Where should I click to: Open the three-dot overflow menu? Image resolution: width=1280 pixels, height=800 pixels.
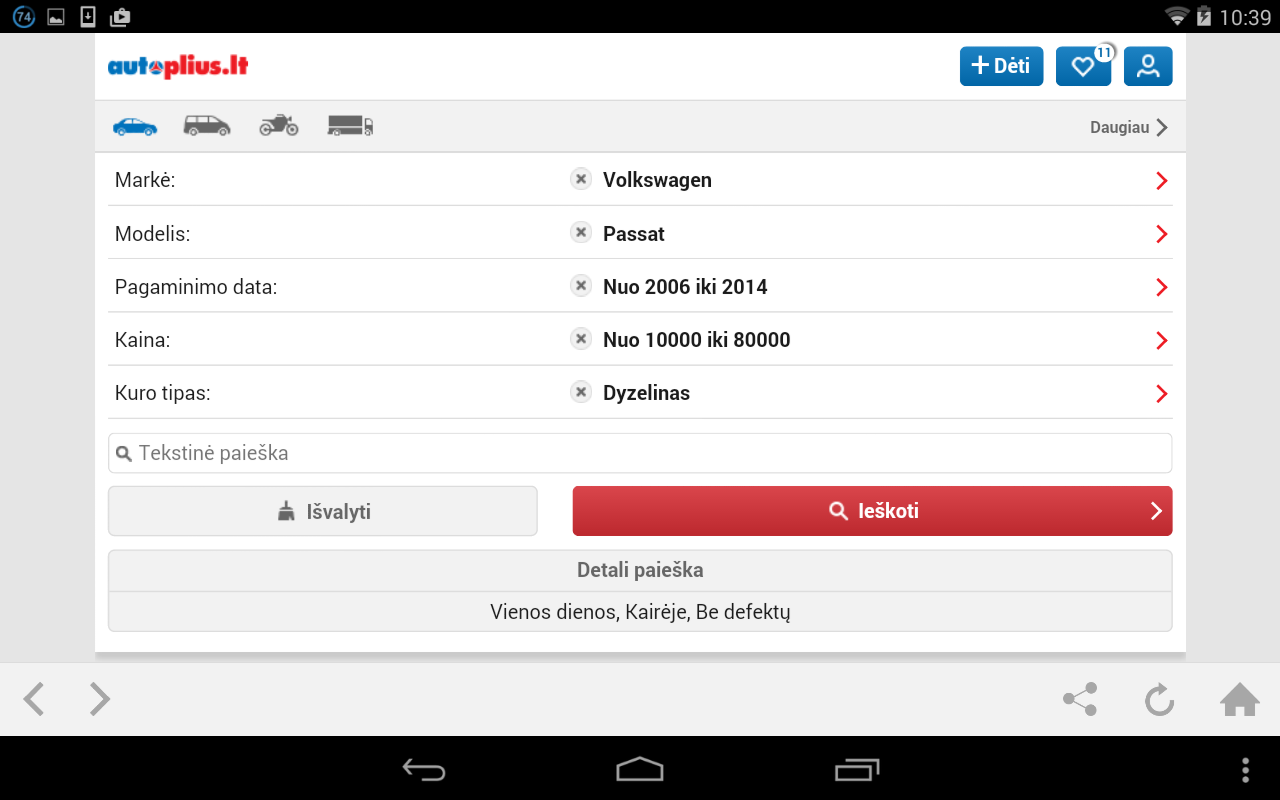[1245, 769]
